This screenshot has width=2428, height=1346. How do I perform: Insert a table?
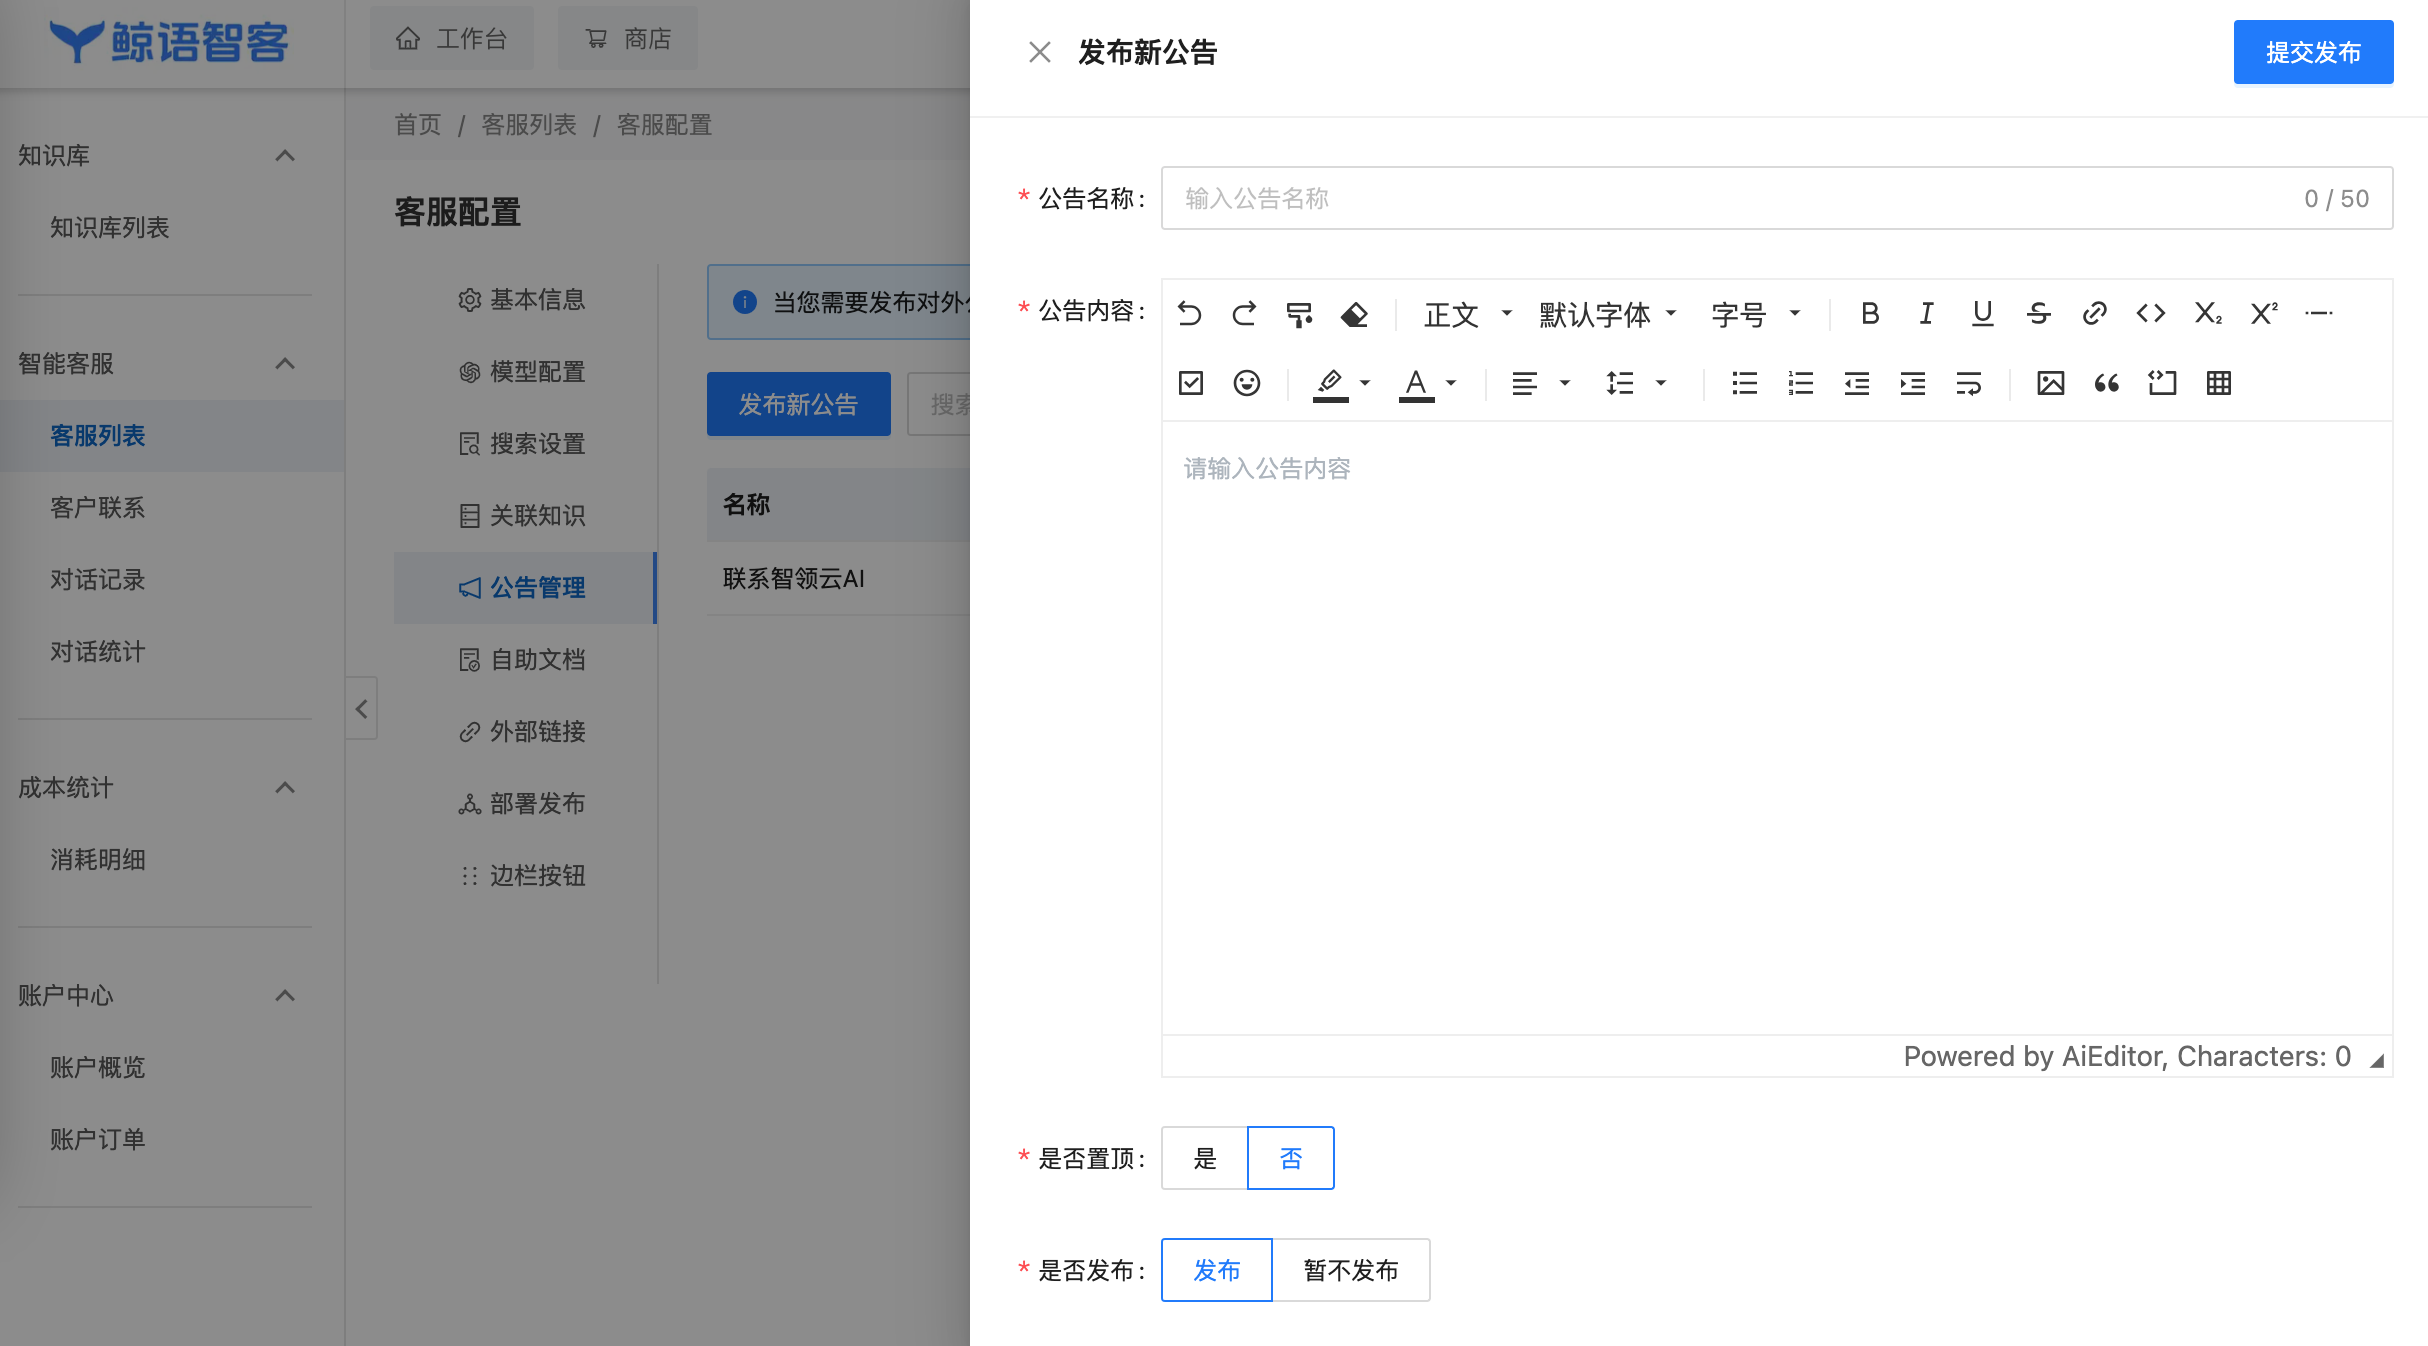click(x=2219, y=383)
